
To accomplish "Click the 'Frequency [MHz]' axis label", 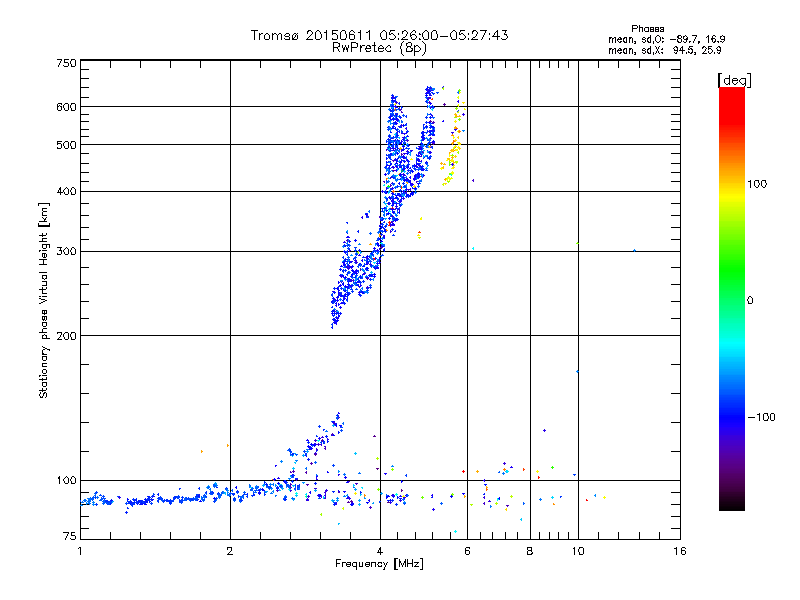I will [x=379, y=564].
